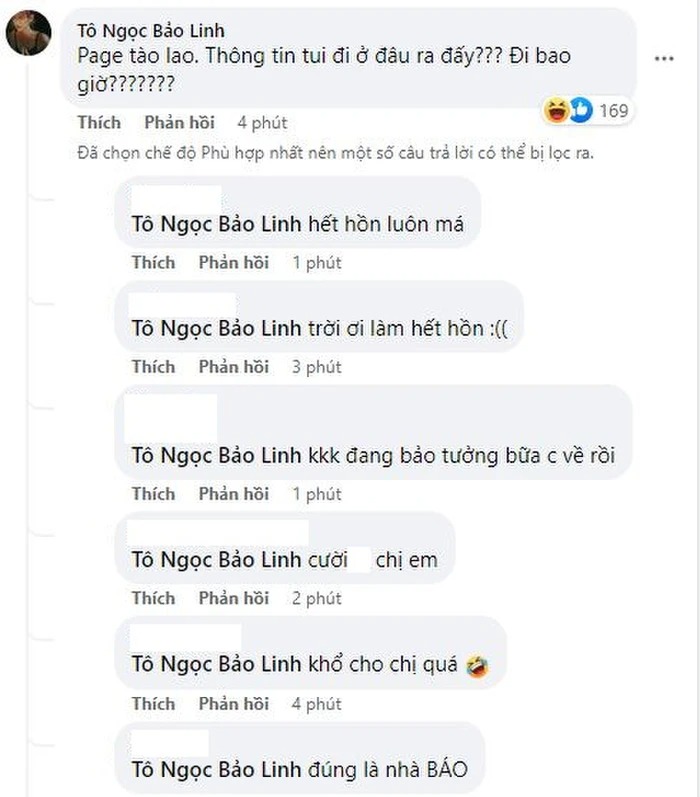Like the "trời ơi làm hết hồn" reply
The width and height of the screenshot is (700, 797).
(x=153, y=367)
